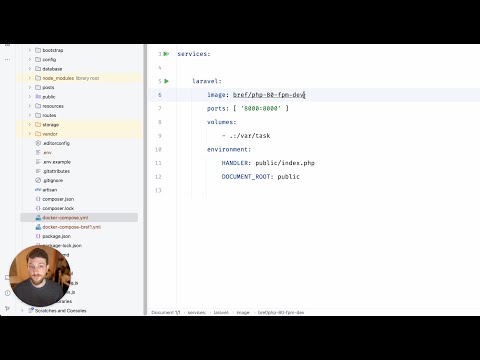Click the Scratches and Consoles icon

31,311
